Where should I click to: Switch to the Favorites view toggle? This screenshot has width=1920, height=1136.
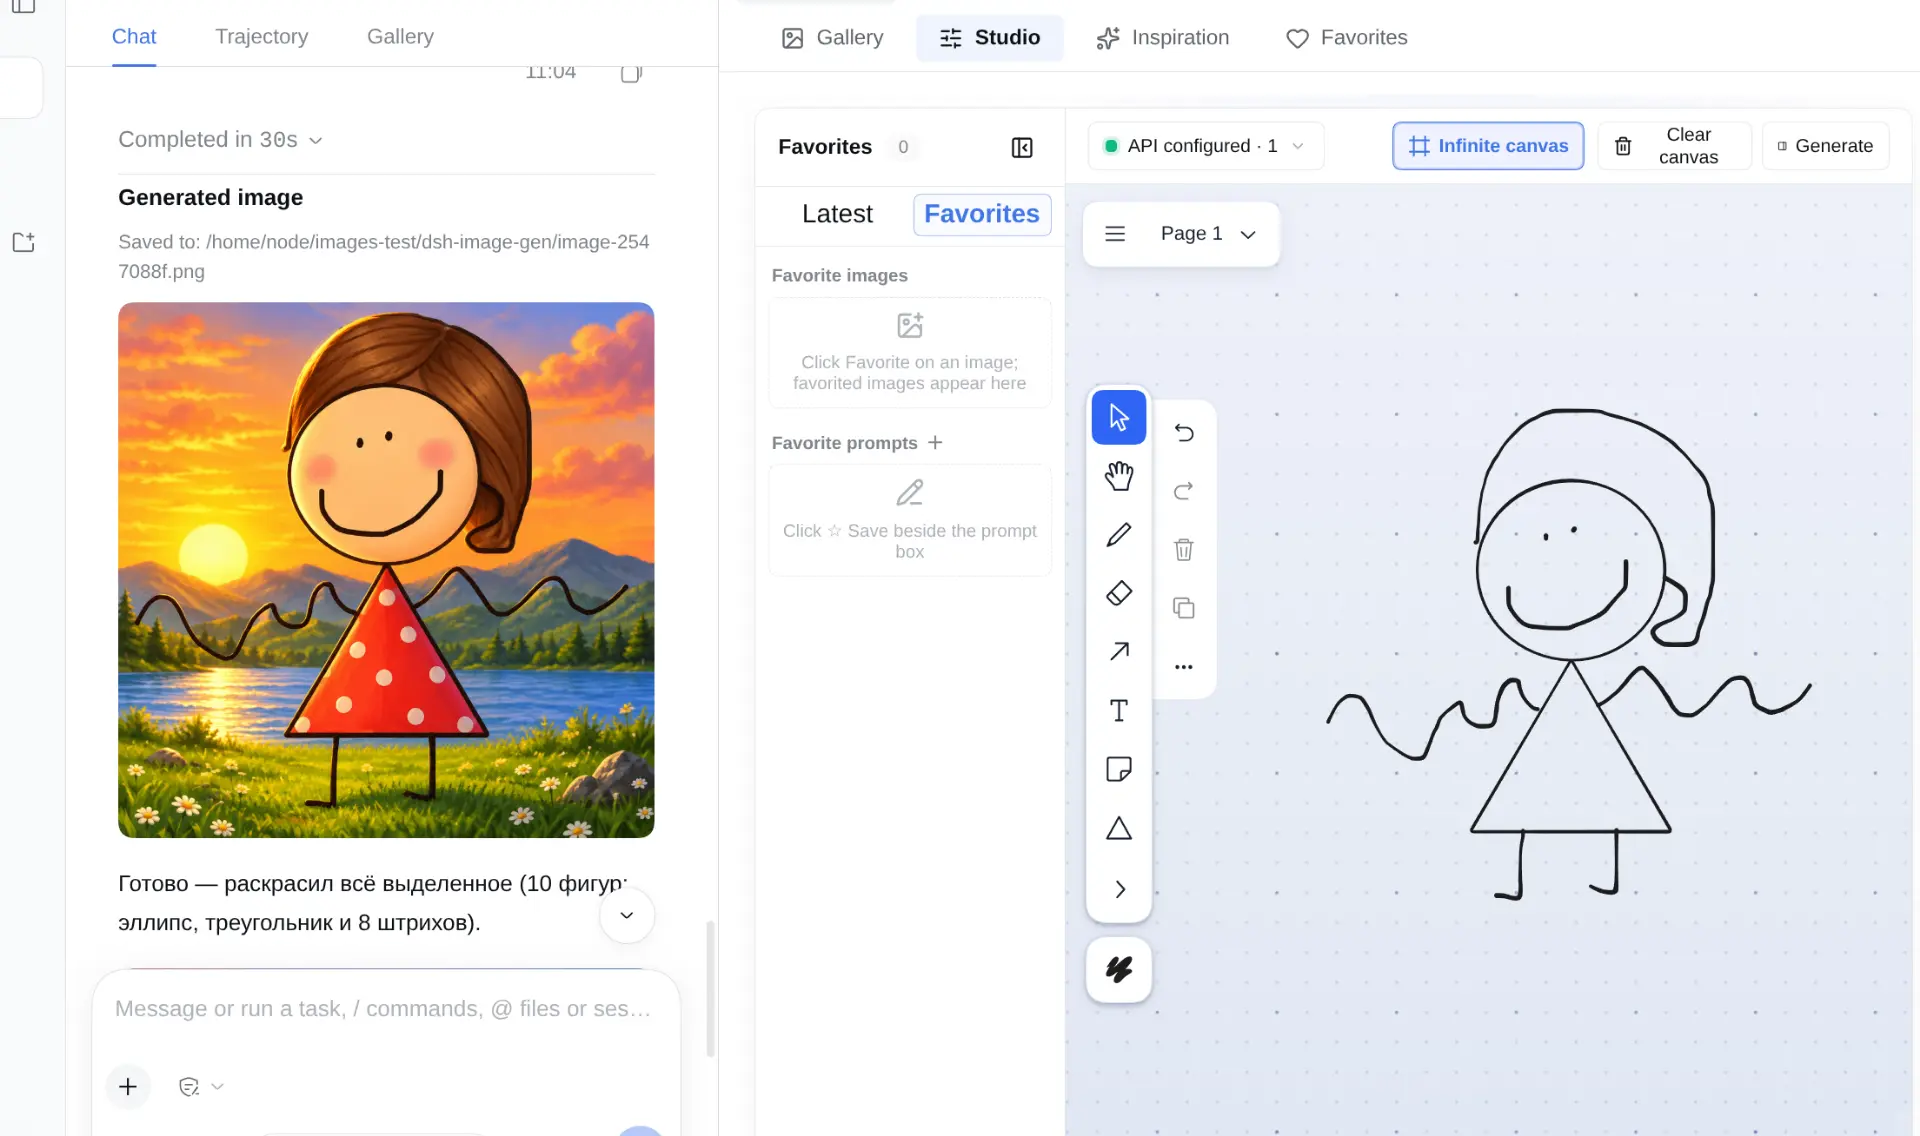[x=982, y=214]
